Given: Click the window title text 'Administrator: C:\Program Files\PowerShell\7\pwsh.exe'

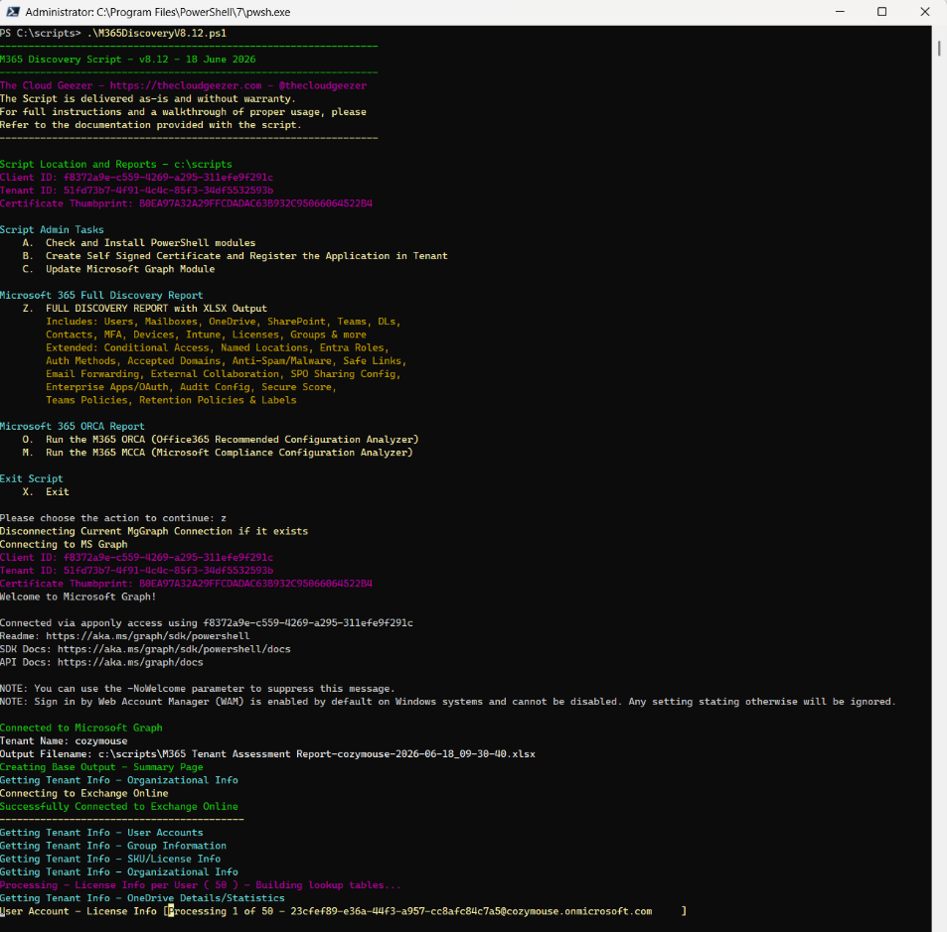Looking at the screenshot, I should pyautogui.click(x=158, y=12).
